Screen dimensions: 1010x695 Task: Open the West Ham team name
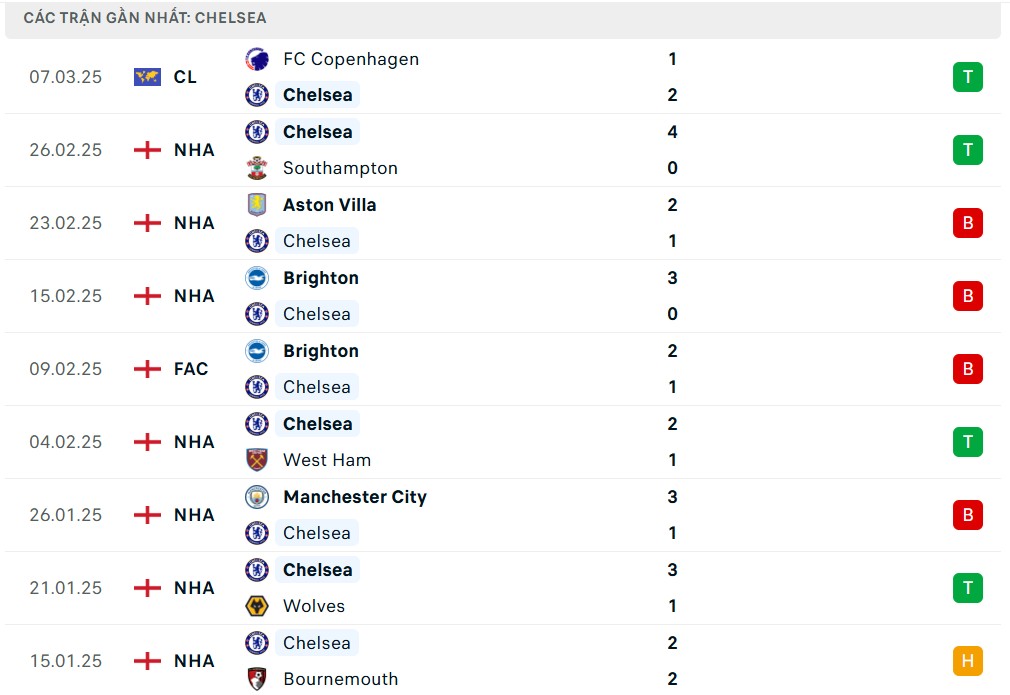click(x=327, y=460)
